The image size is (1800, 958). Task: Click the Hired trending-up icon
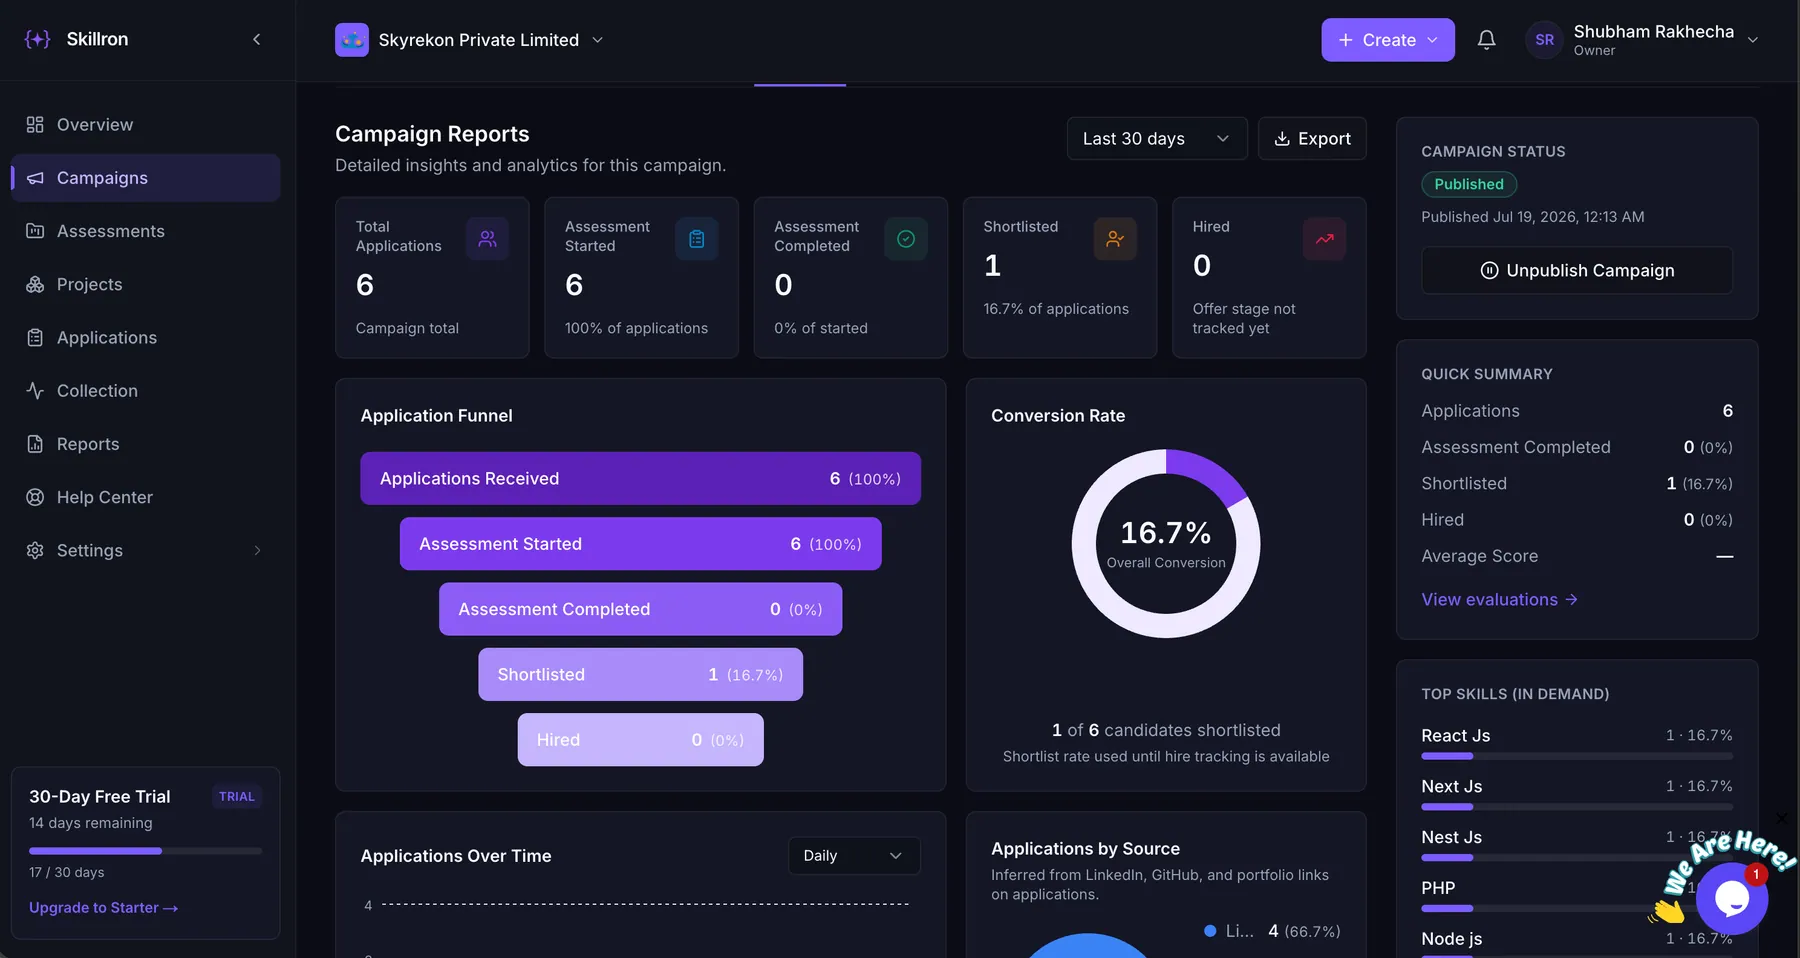click(1324, 239)
